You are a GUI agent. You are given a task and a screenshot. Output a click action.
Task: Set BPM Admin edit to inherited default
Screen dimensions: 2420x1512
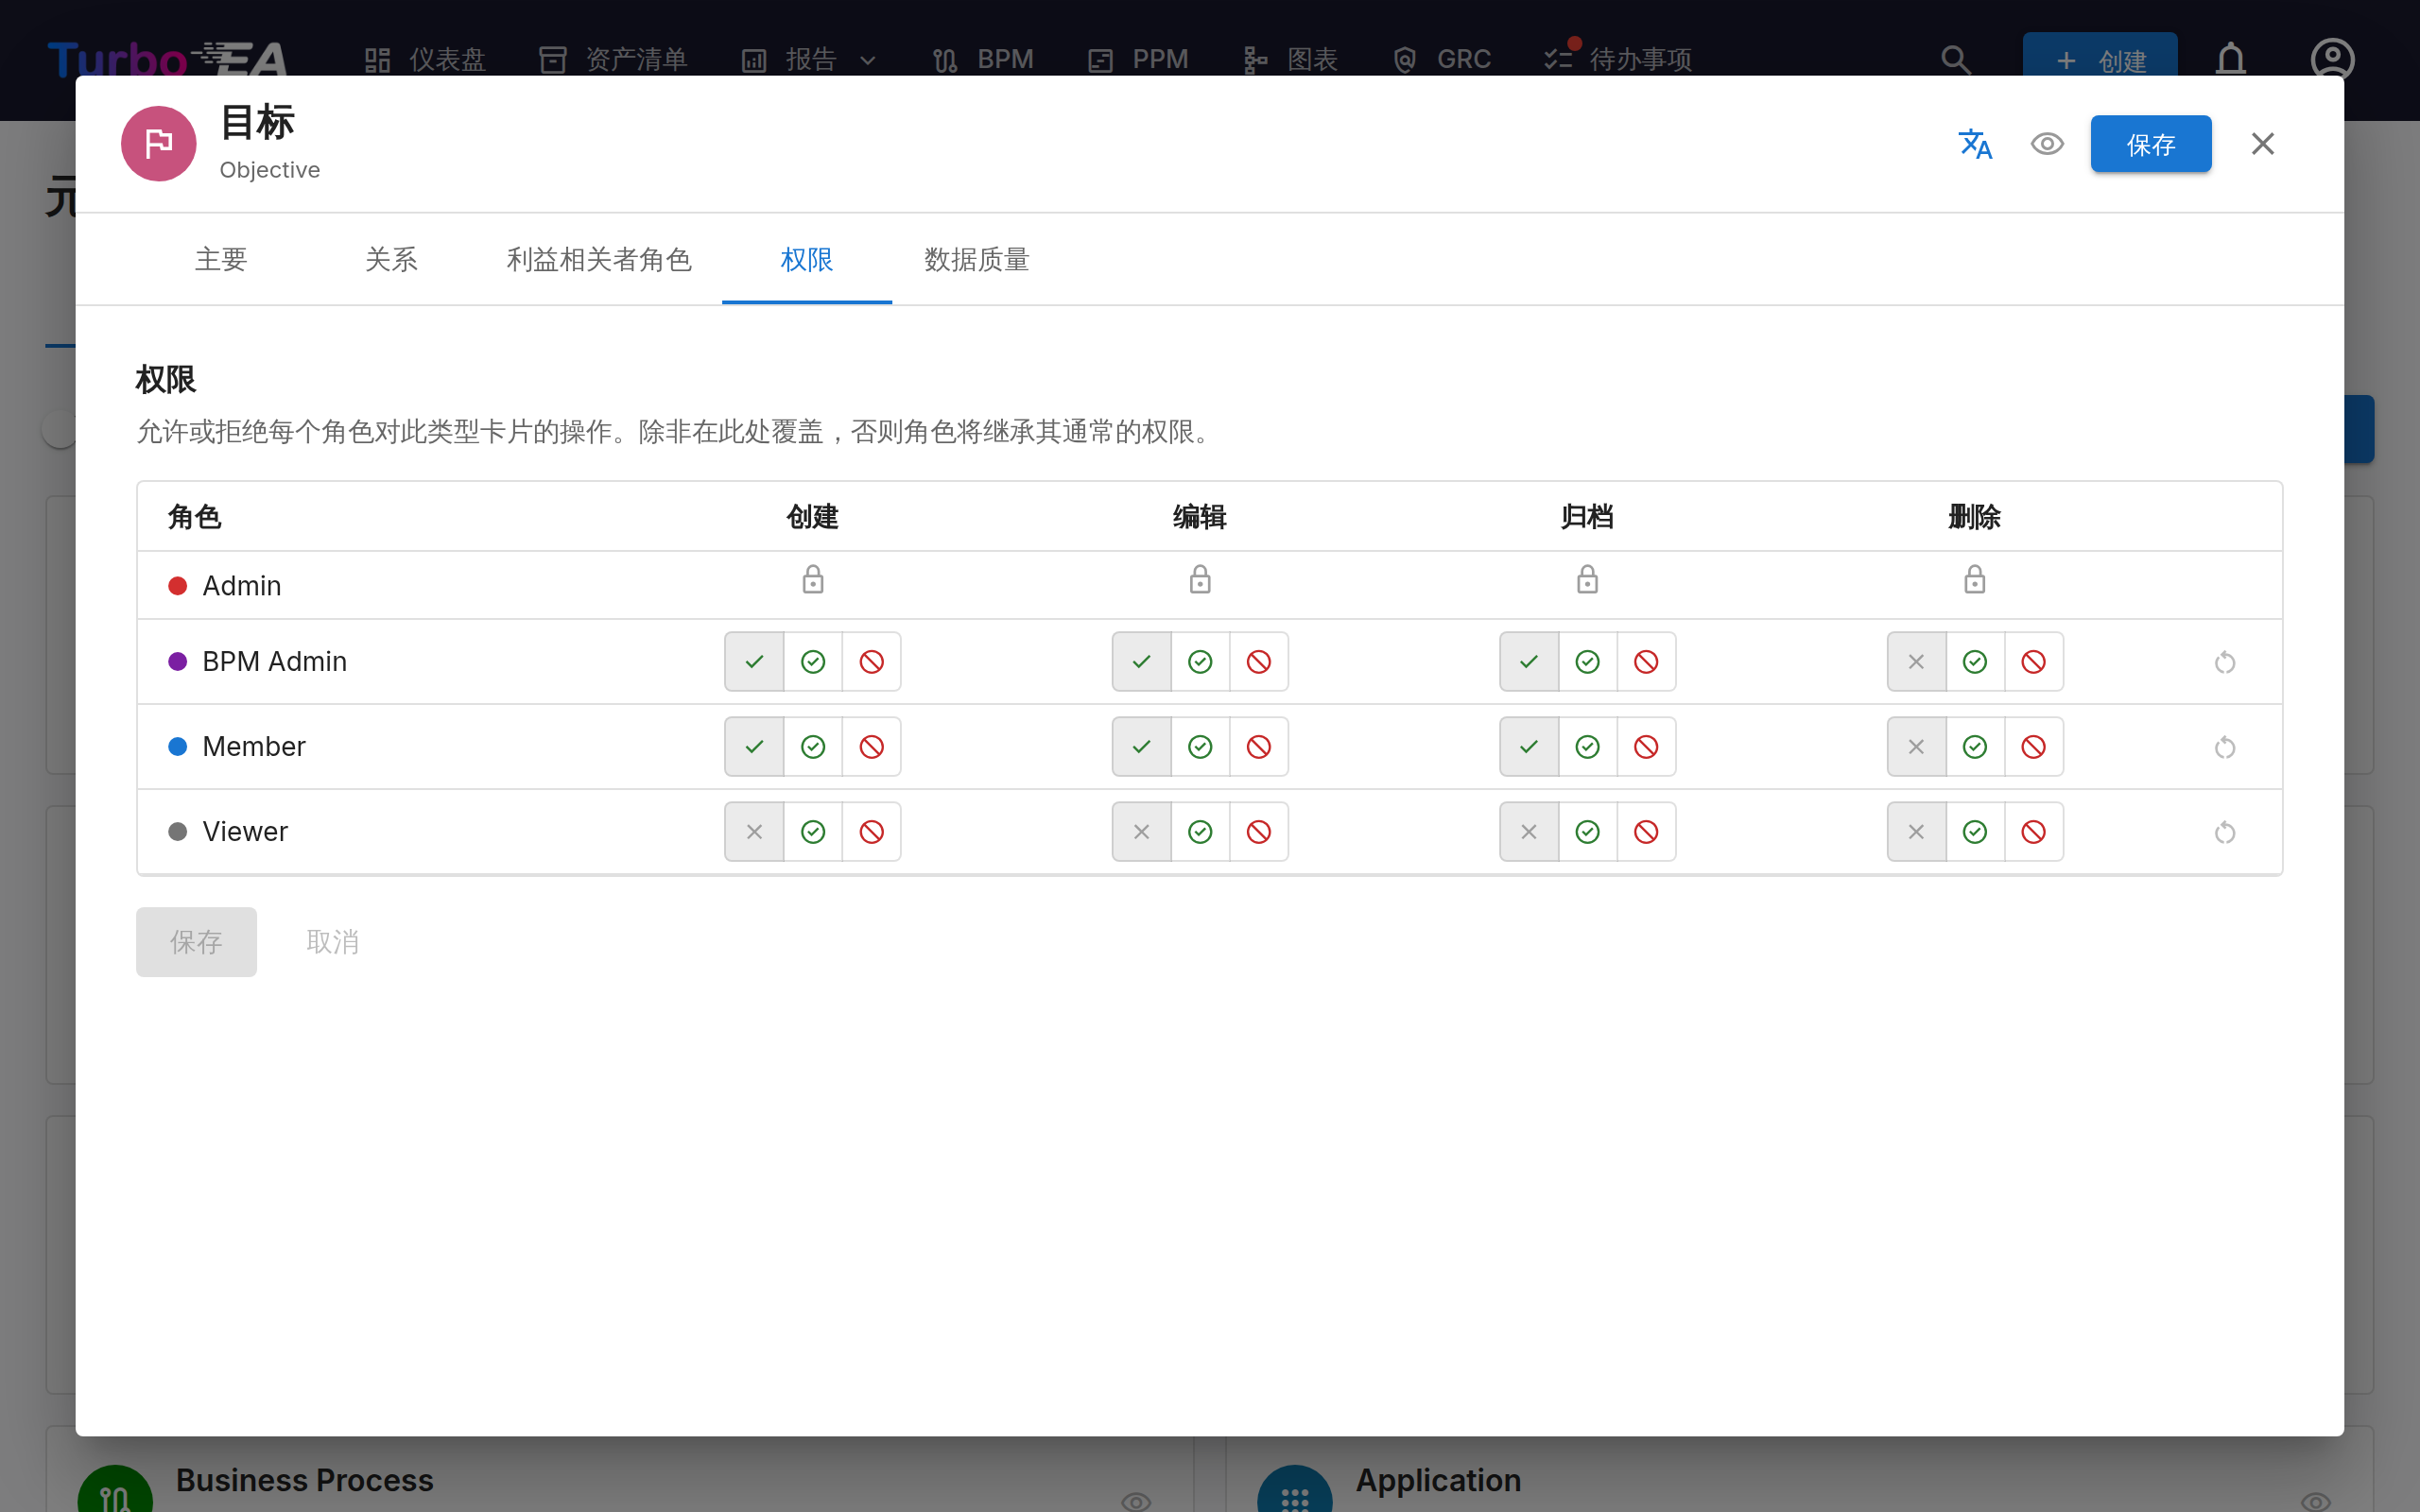(1141, 662)
